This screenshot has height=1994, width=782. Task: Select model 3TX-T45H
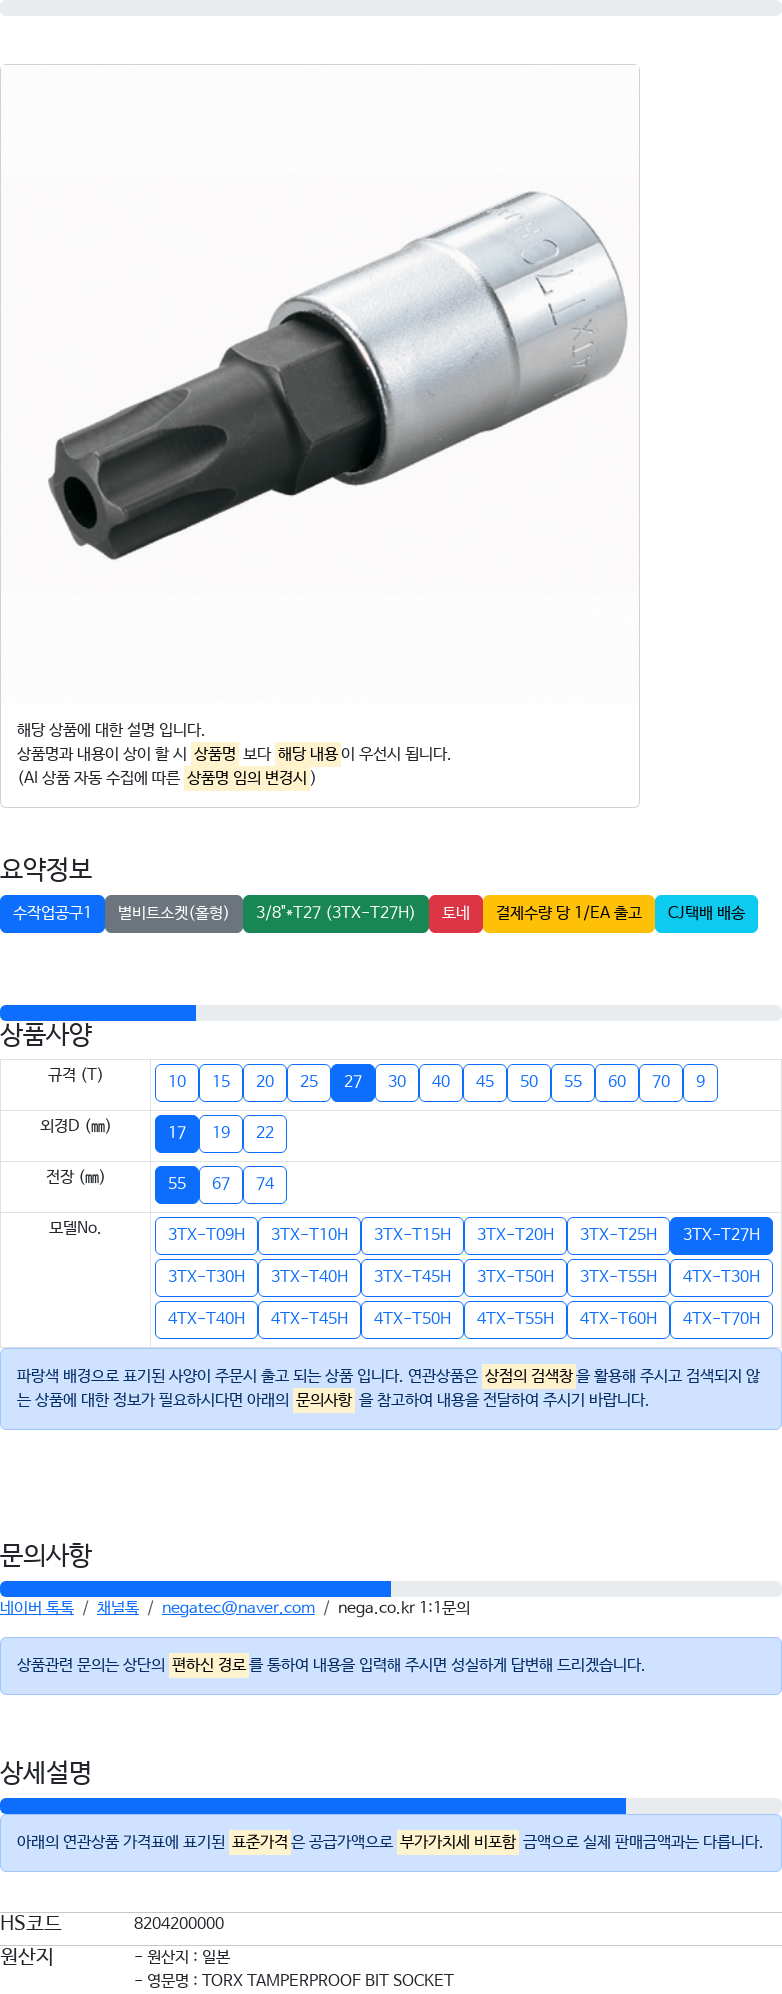pos(412,1277)
